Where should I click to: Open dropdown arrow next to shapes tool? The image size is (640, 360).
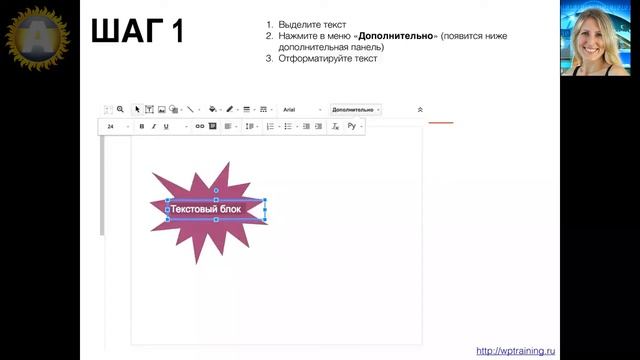coord(181,110)
